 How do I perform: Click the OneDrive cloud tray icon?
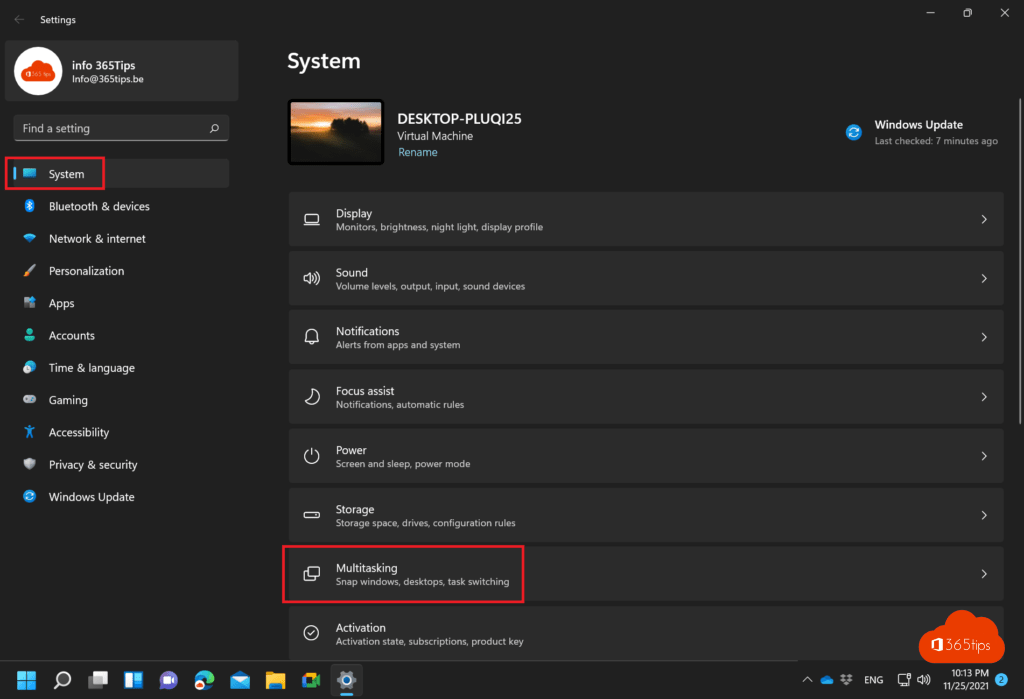(x=827, y=680)
